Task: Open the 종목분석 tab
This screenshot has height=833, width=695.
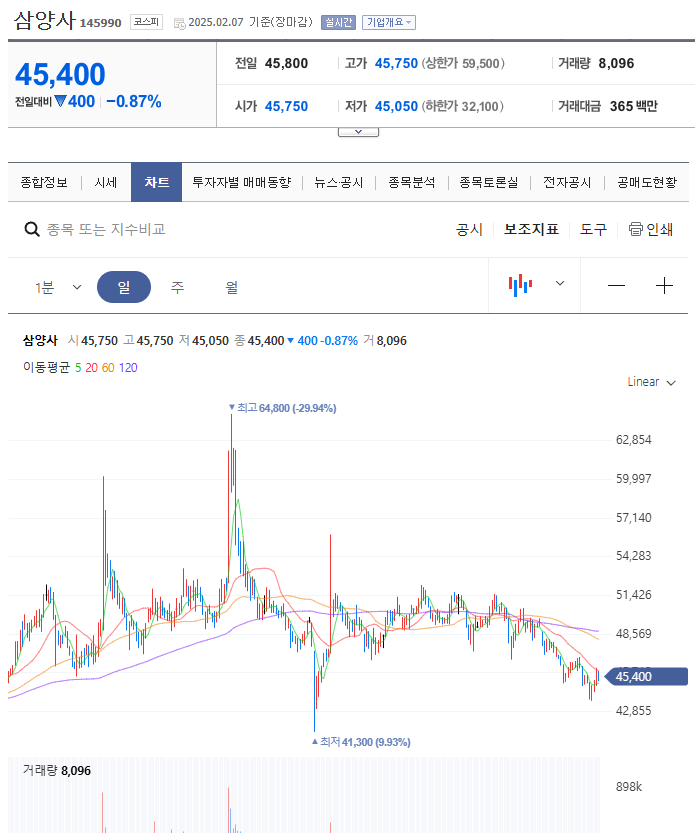Action: coord(412,183)
